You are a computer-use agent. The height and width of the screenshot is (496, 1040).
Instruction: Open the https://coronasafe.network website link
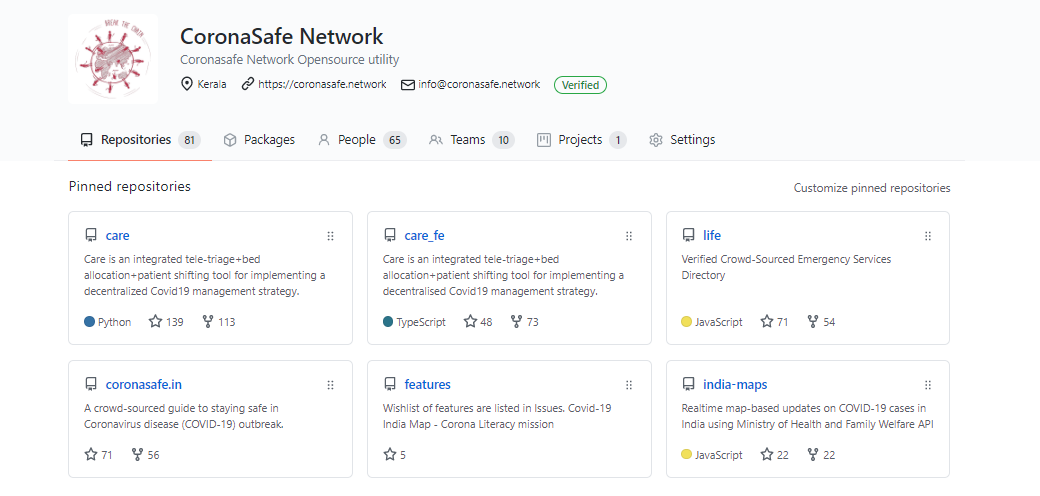tap(322, 84)
